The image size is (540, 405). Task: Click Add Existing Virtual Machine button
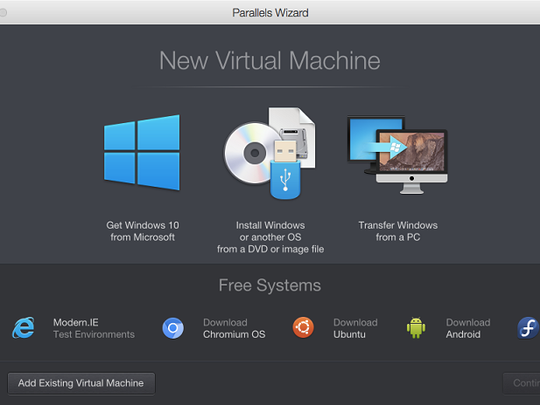tap(81, 383)
